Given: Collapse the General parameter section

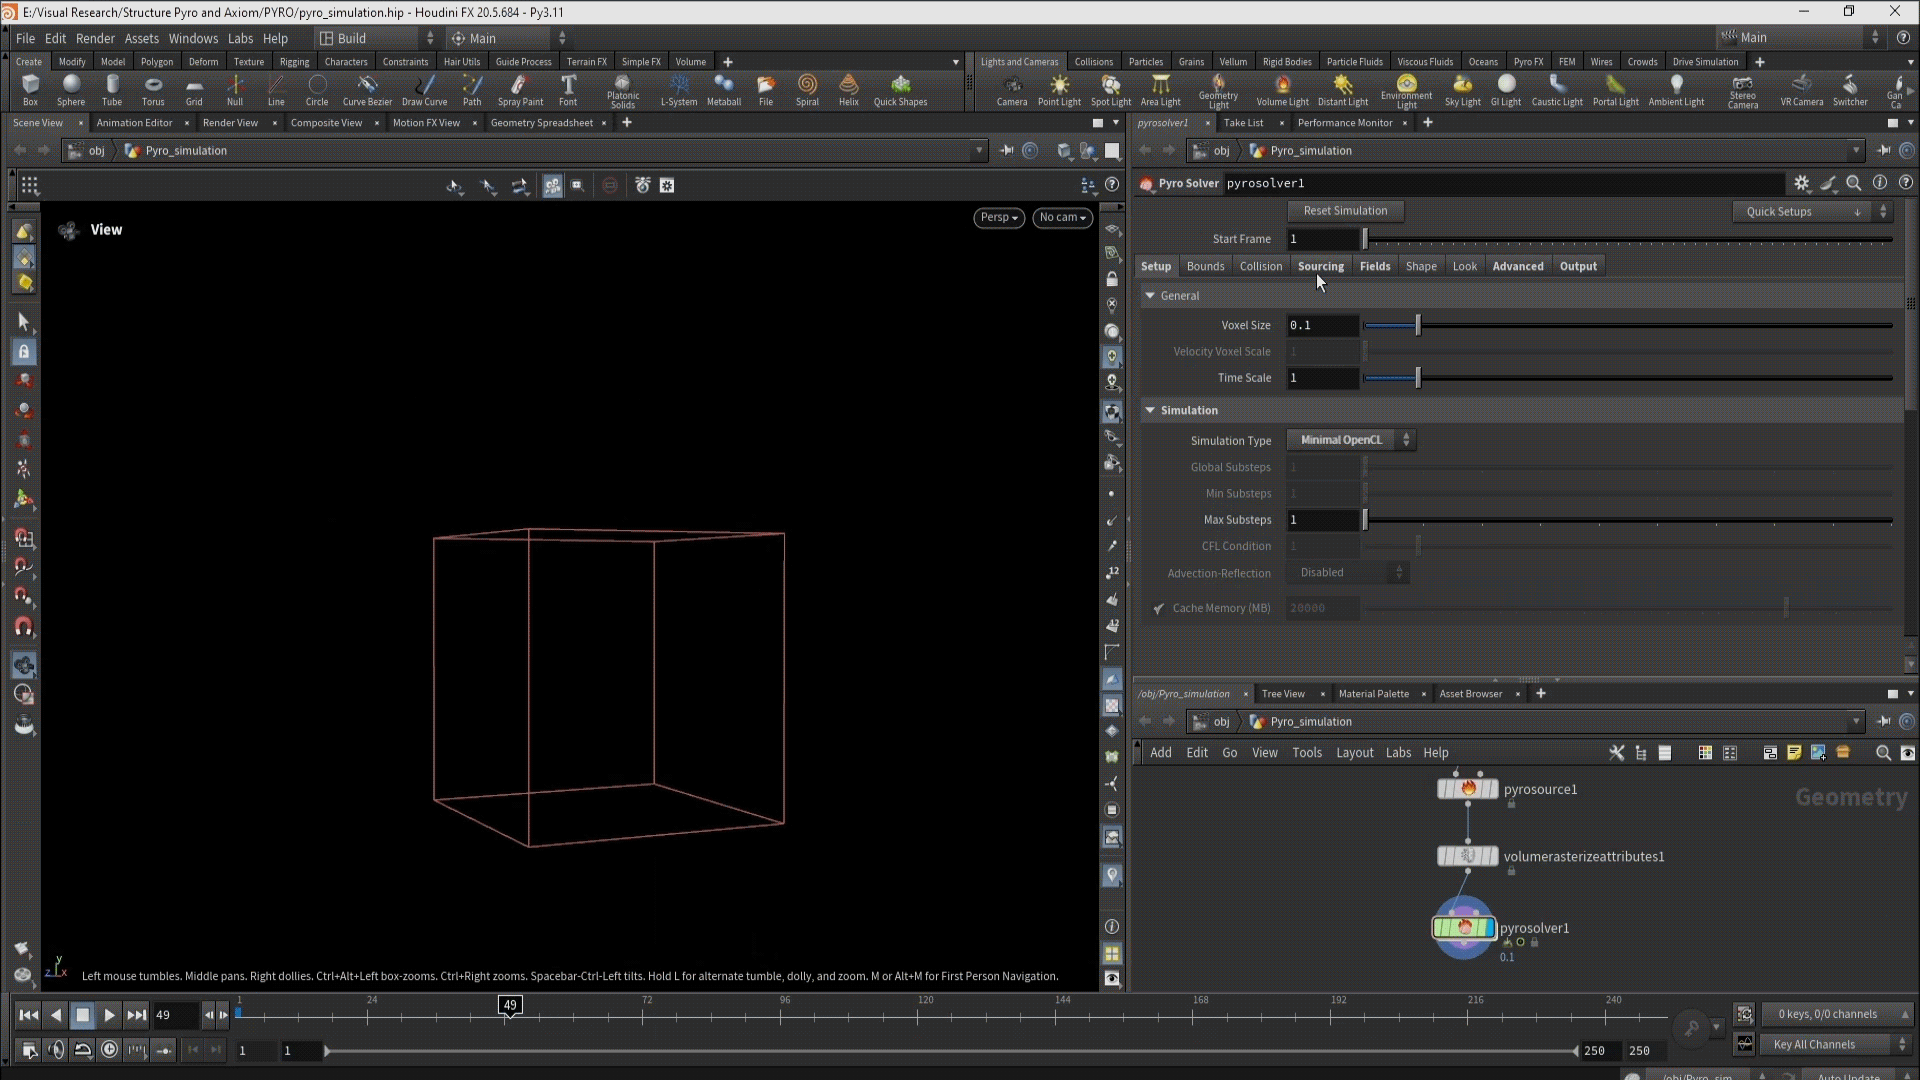Looking at the screenshot, I should [1150, 296].
